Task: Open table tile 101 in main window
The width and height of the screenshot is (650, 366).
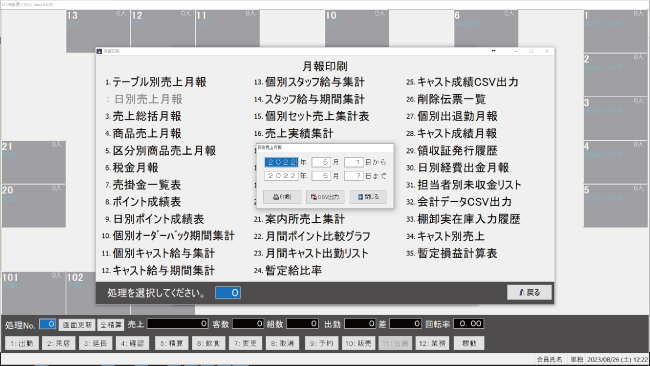Action: coord(34,293)
